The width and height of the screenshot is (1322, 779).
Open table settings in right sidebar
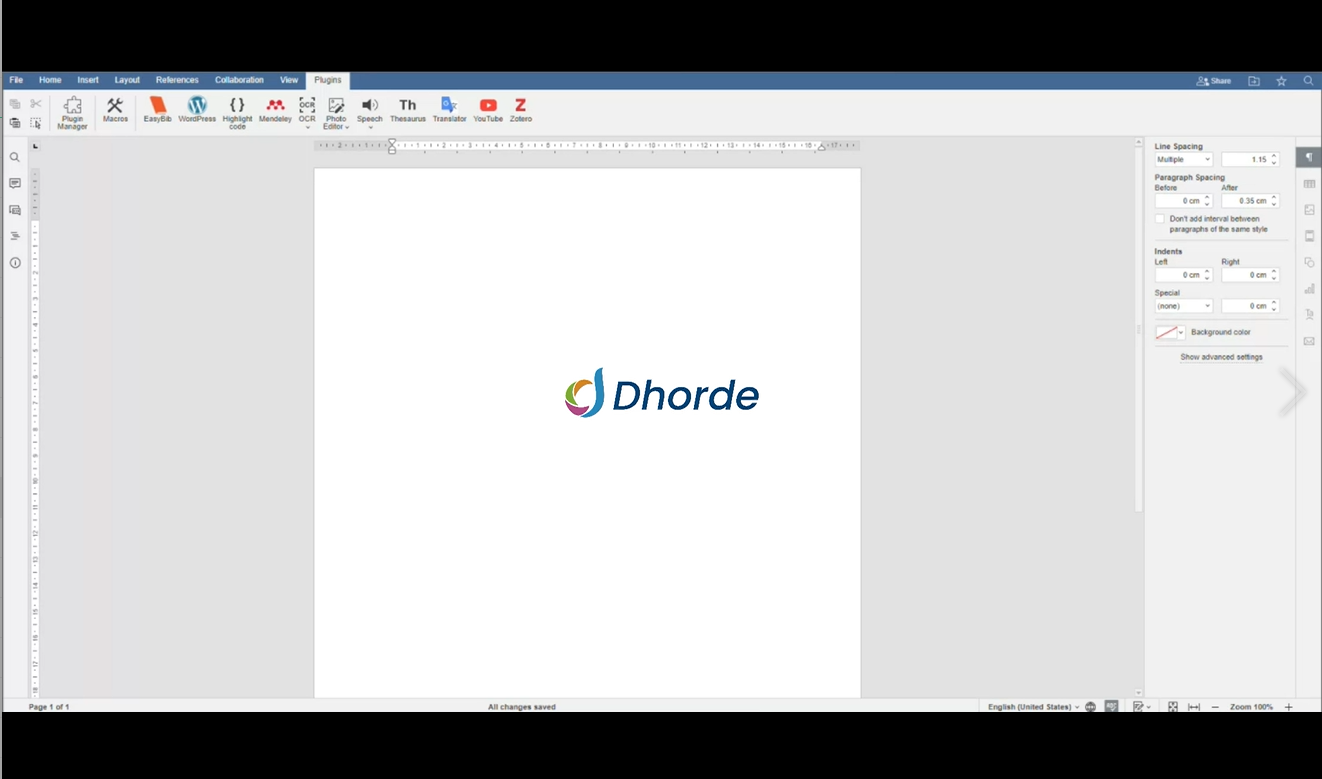tap(1309, 184)
